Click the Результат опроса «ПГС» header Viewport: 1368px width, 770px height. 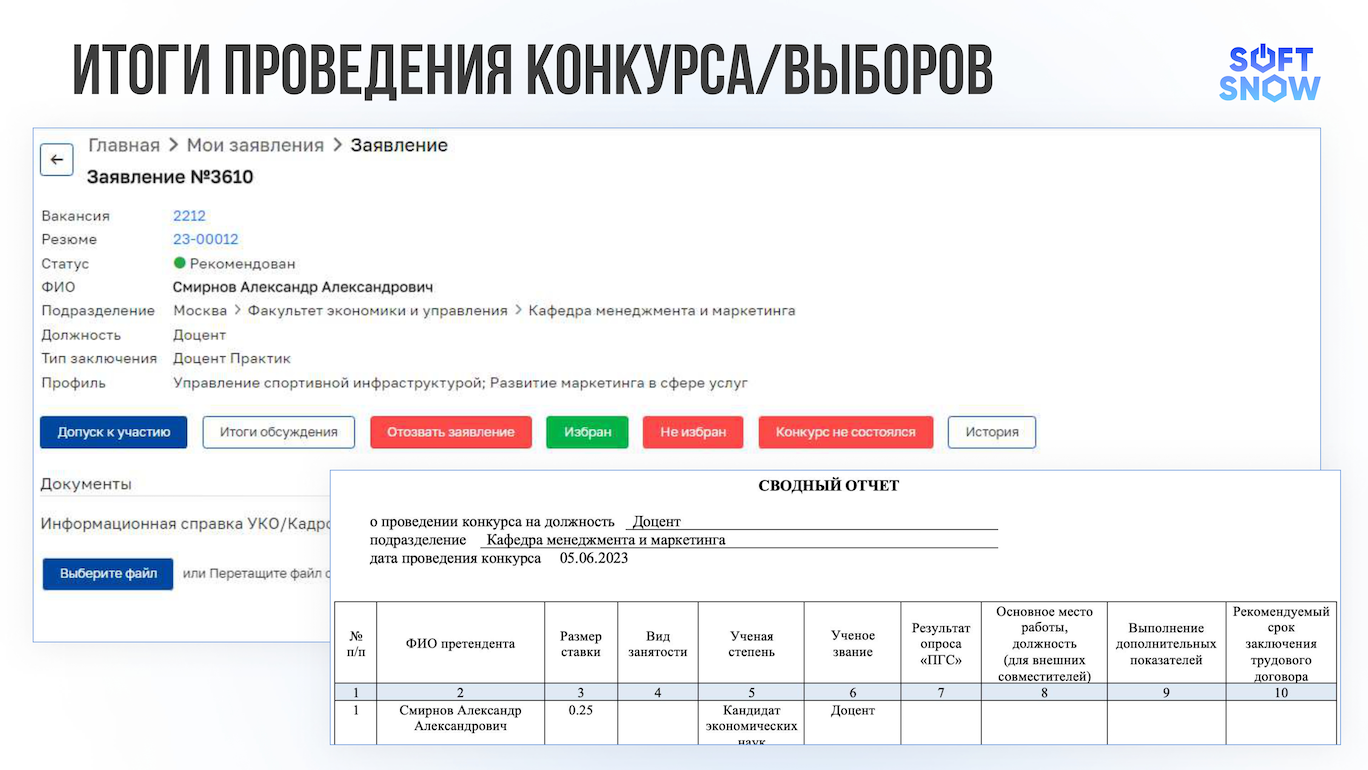941,644
